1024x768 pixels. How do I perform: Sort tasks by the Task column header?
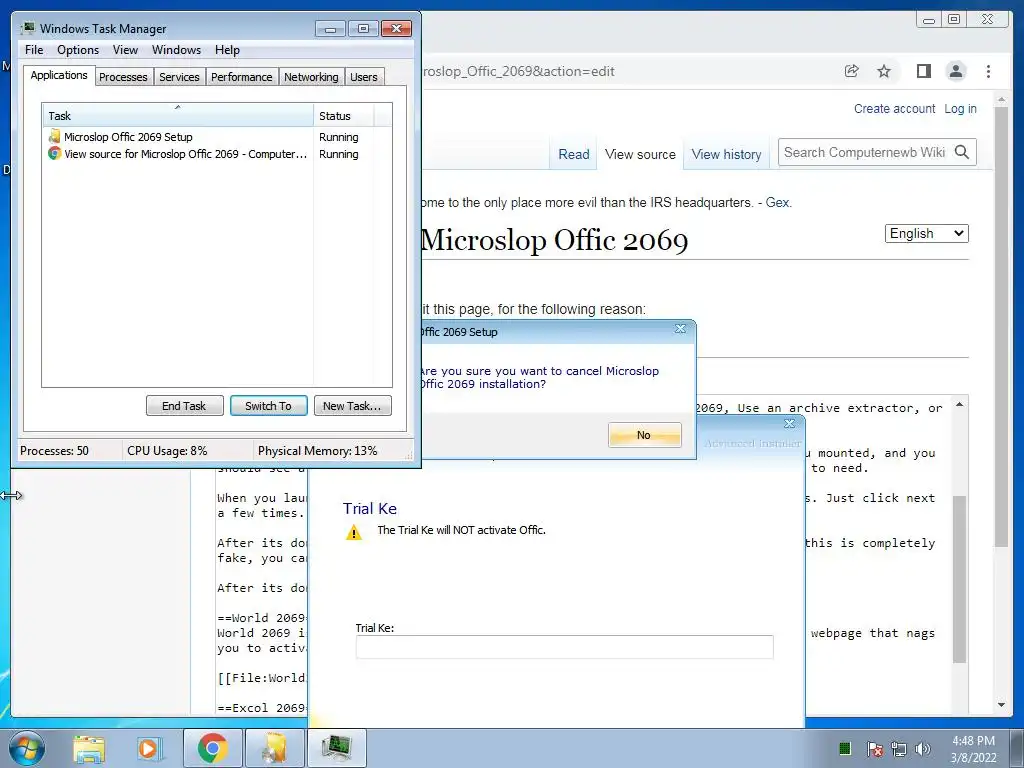click(178, 116)
